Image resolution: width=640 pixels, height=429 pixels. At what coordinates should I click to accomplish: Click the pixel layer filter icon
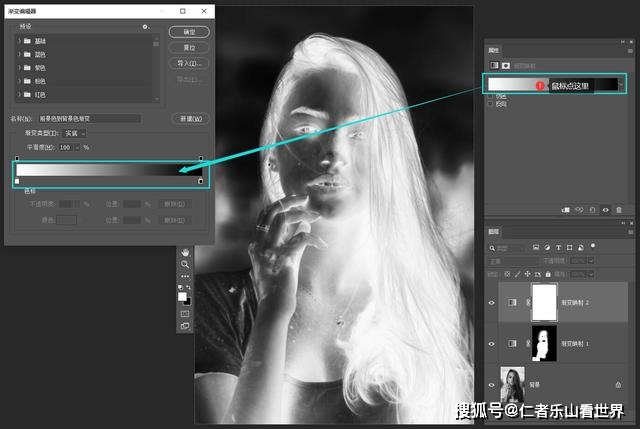coord(536,247)
